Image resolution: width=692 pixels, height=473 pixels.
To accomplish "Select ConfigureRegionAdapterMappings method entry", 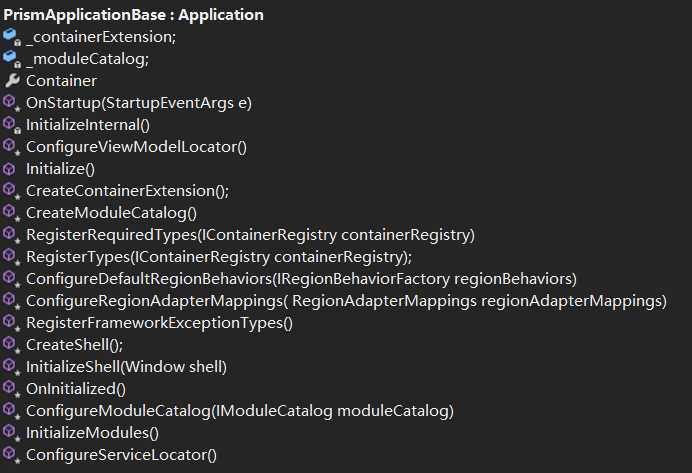I will coord(346,301).
